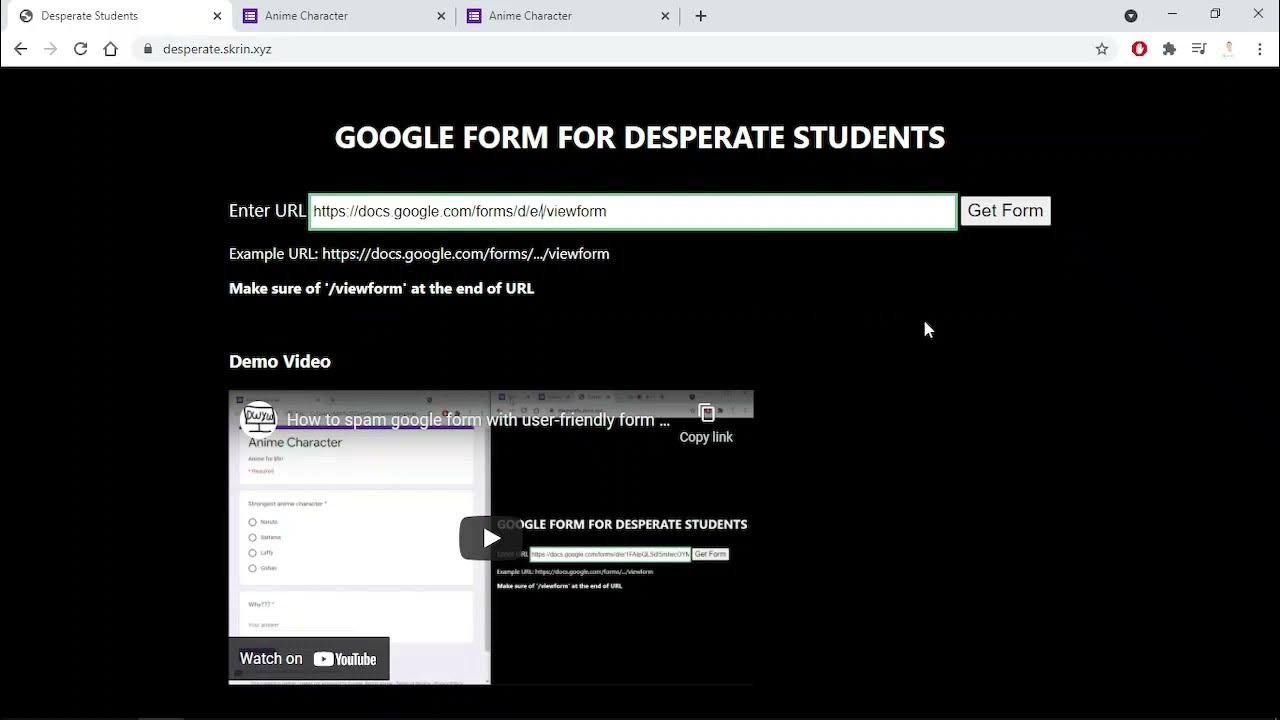Open a new browser tab

point(701,16)
